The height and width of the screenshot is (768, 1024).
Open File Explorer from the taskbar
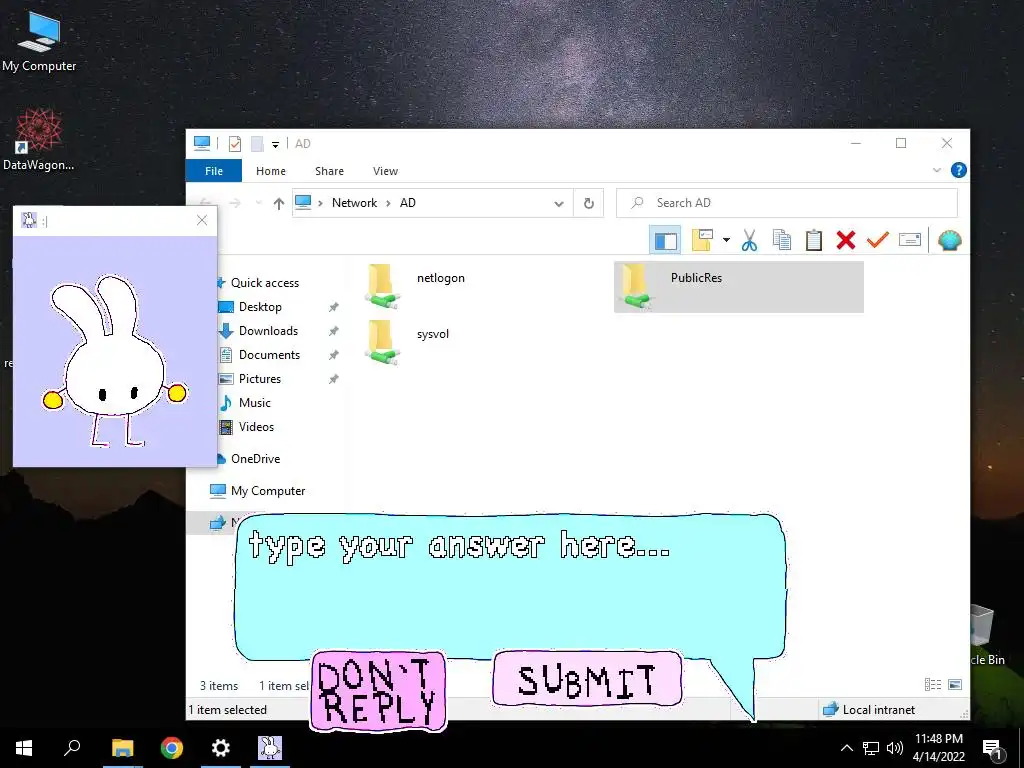coord(123,748)
